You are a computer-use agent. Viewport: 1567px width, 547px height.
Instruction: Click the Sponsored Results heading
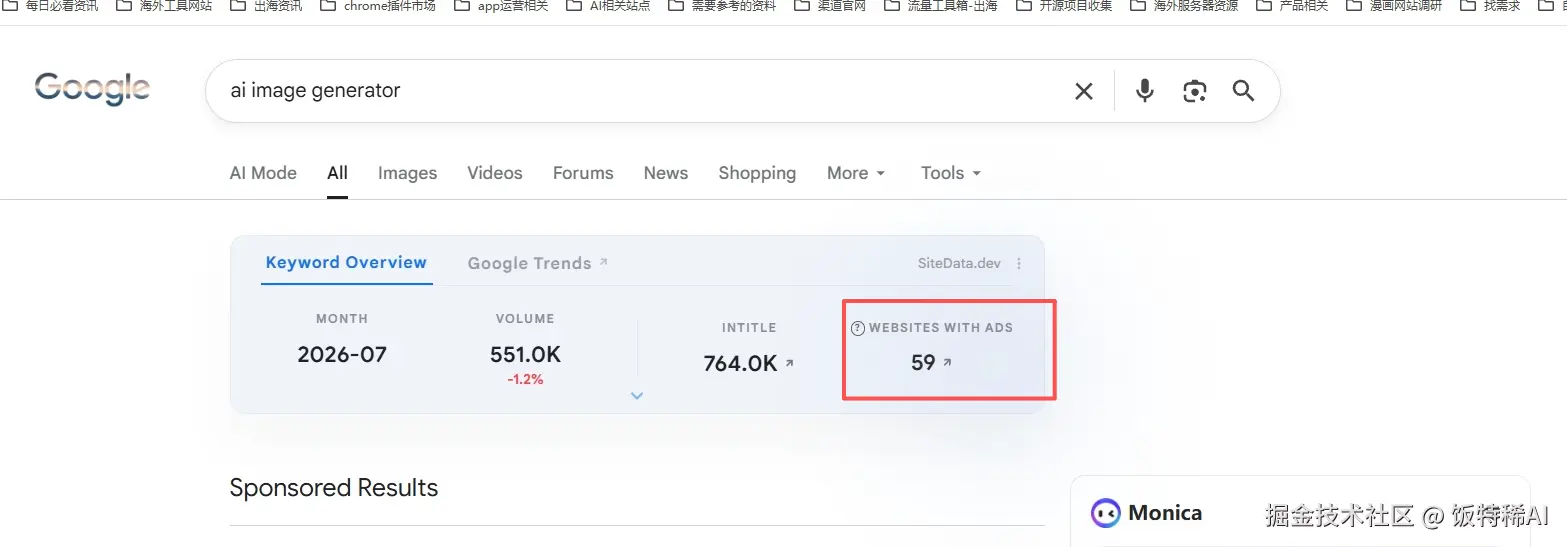coord(334,488)
